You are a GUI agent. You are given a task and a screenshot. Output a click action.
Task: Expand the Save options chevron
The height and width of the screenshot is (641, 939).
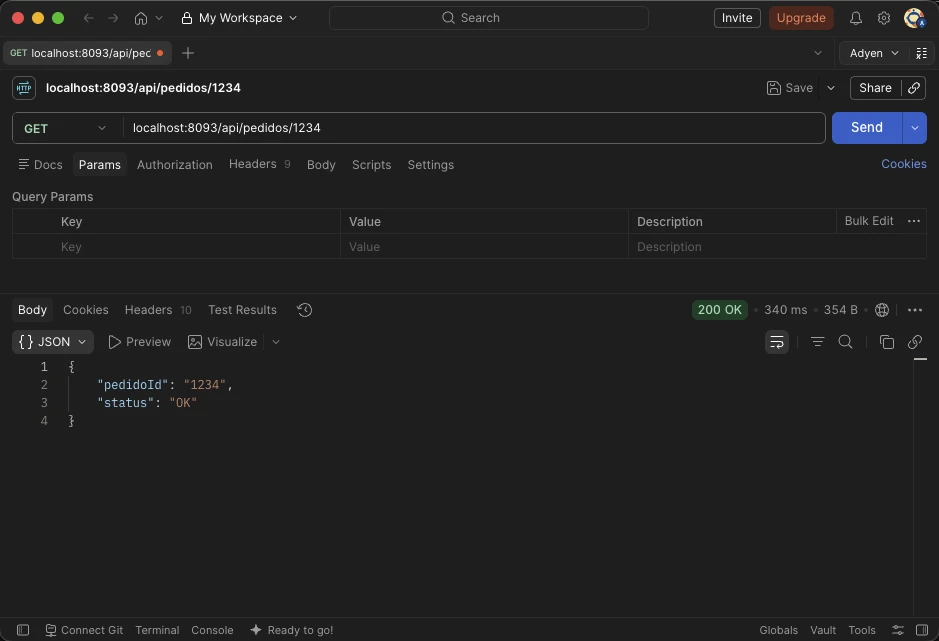831,88
